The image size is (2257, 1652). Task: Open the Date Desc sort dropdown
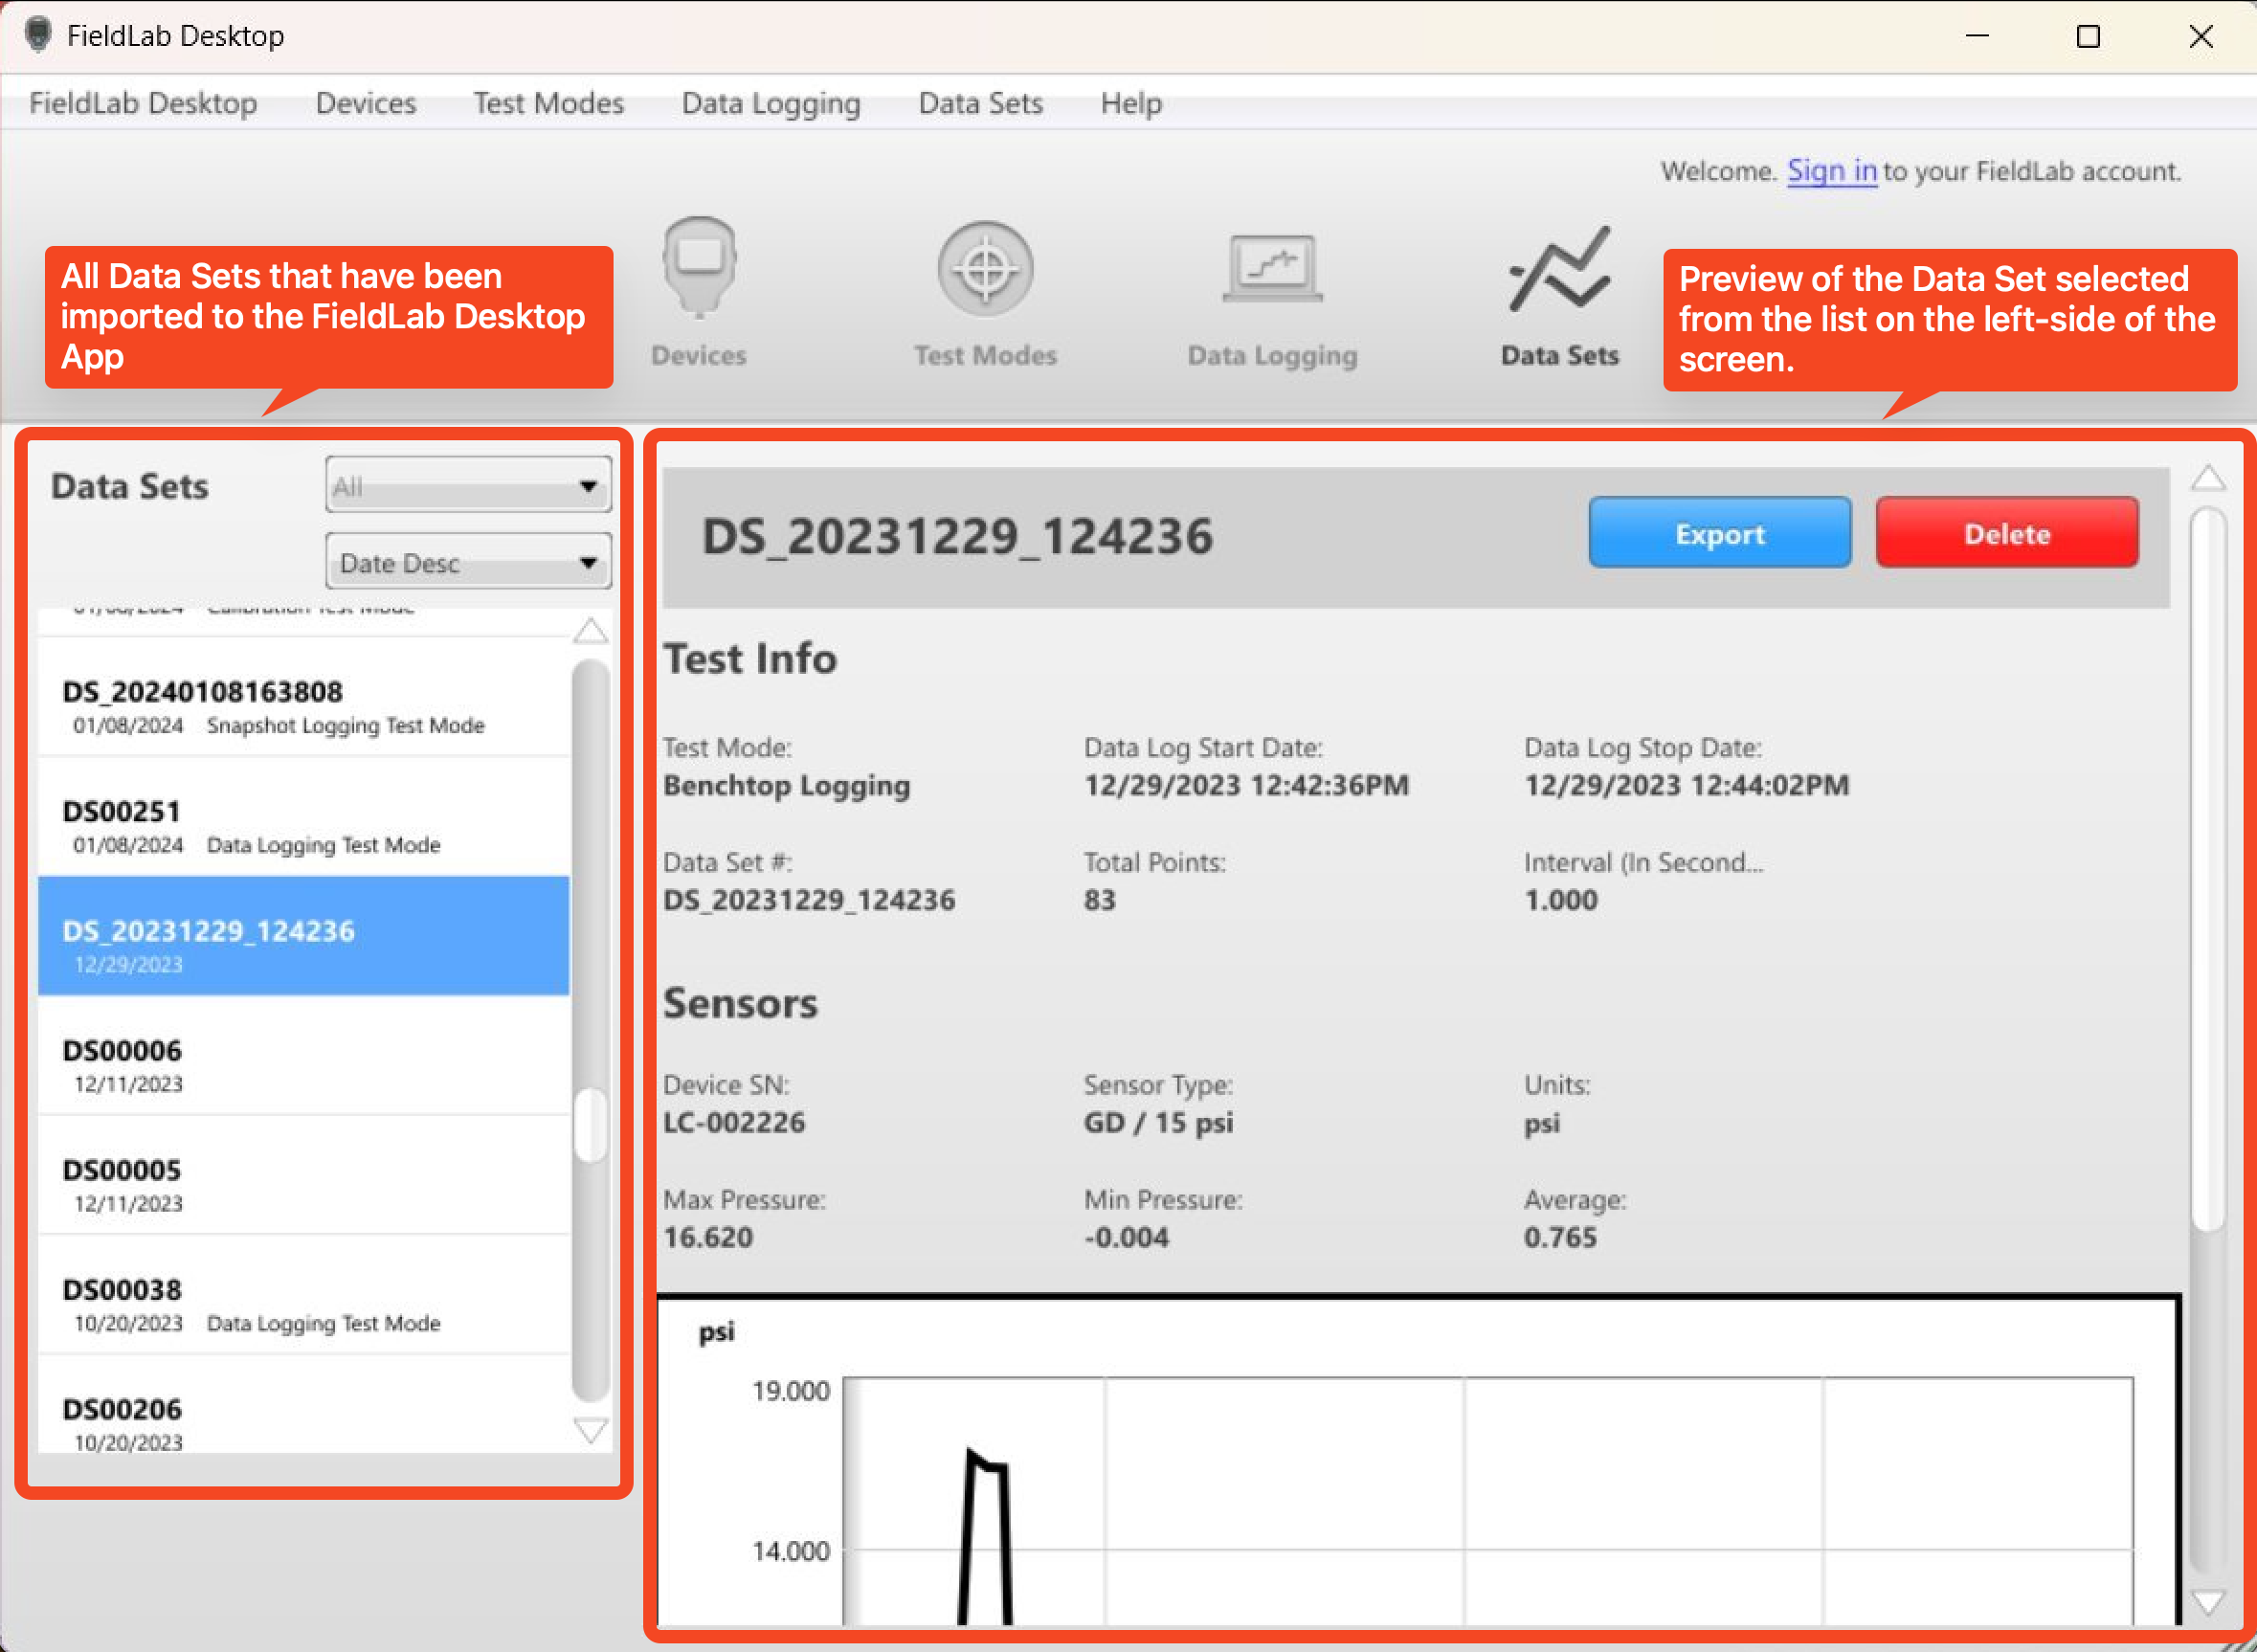(468, 561)
